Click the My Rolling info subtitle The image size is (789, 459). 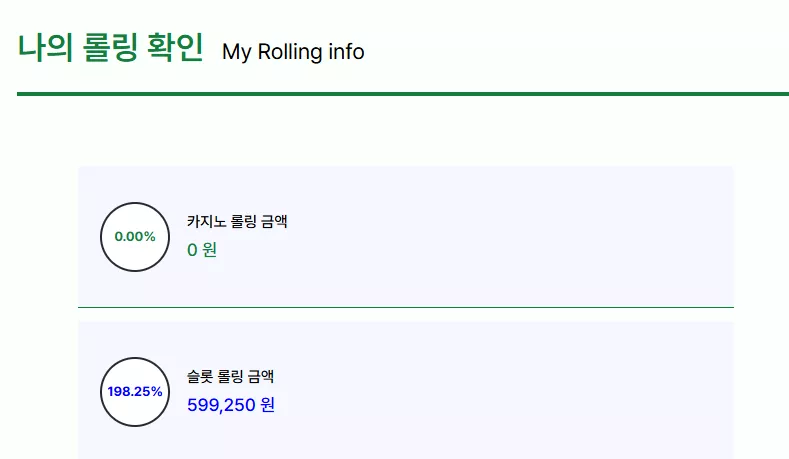(293, 52)
